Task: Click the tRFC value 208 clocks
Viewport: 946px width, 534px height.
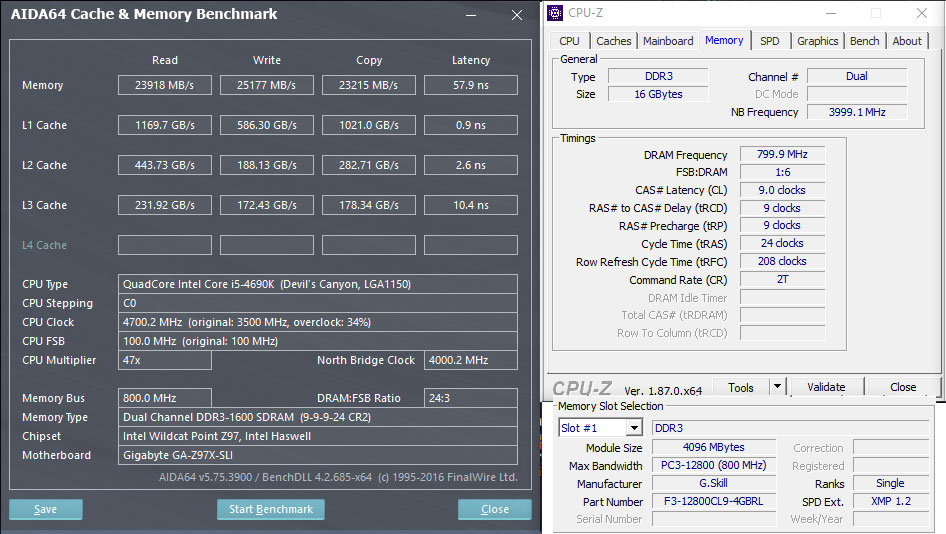Action: [783, 261]
